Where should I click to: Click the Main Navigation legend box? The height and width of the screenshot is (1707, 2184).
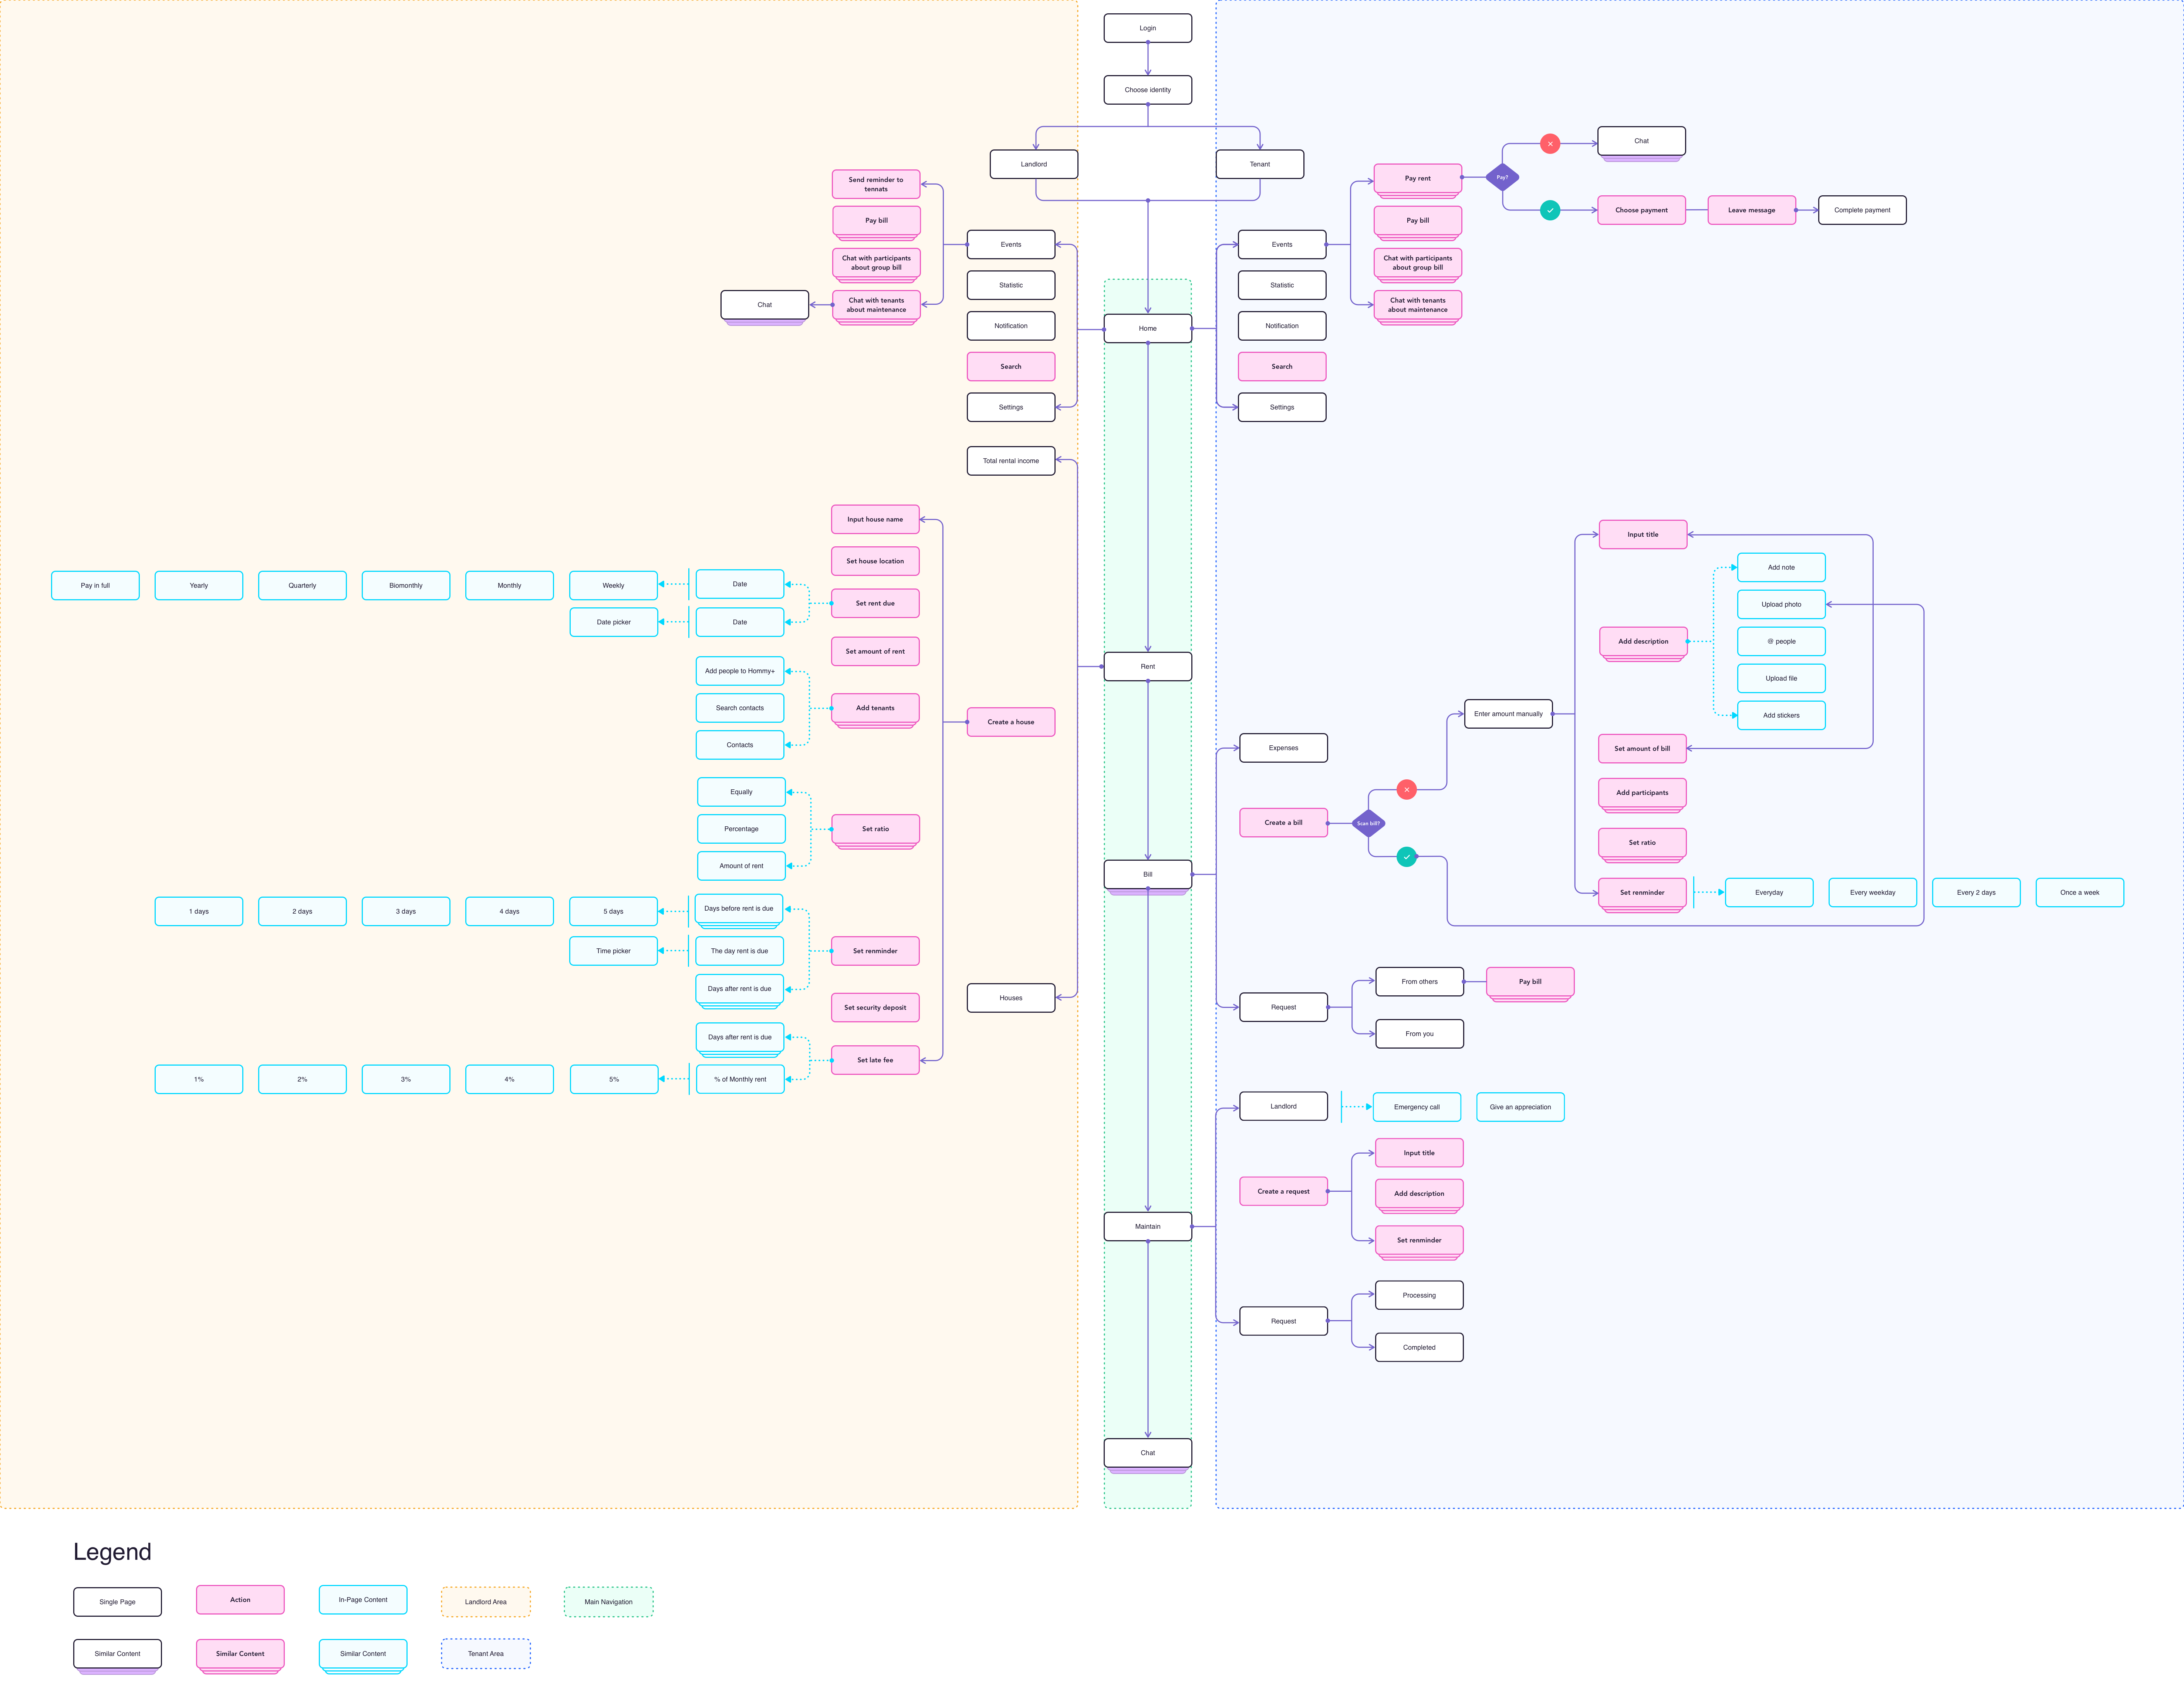click(x=609, y=1602)
